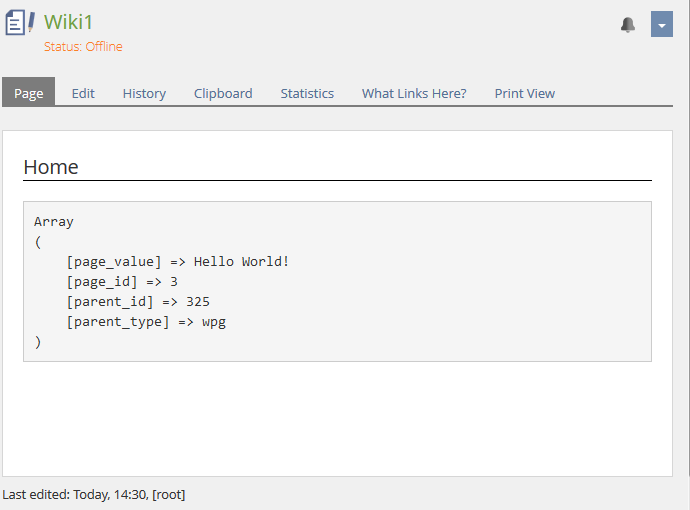Open the What Links Here? tab
The width and height of the screenshot is (690, 510).
(x=414, y=93)
